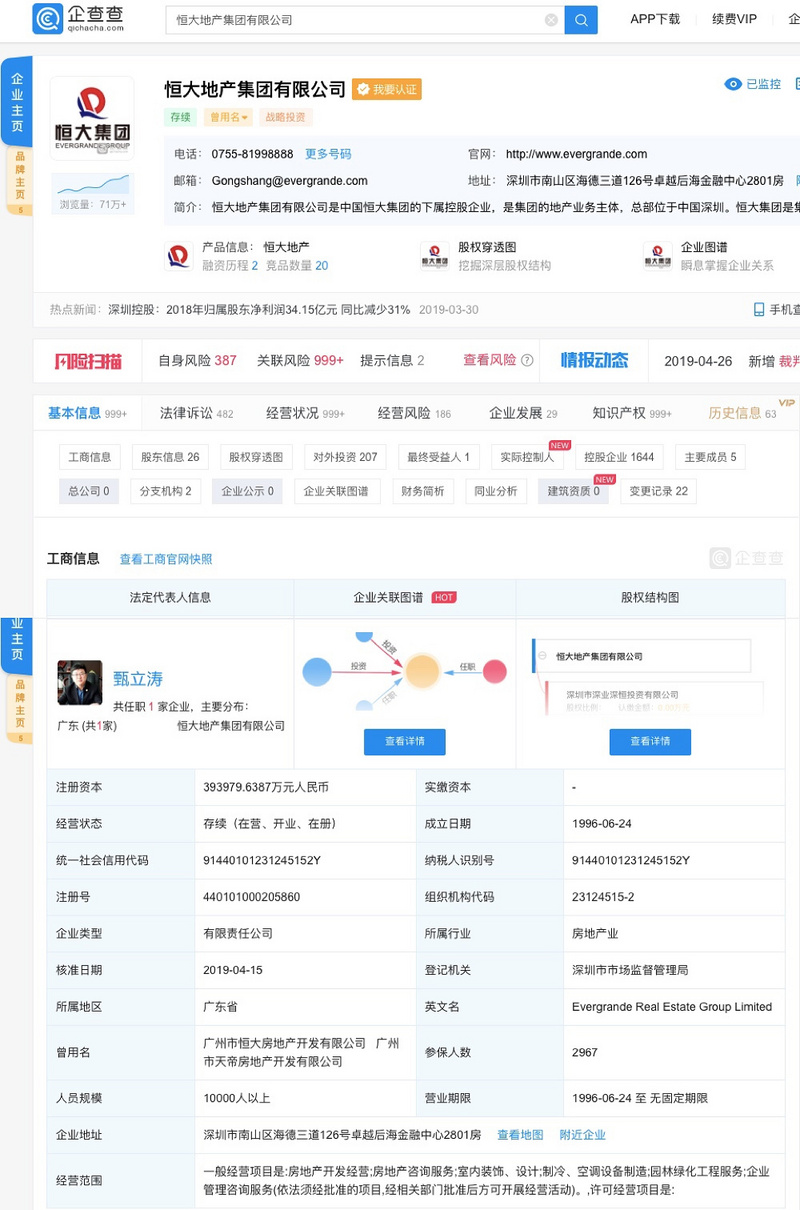
Task: Click the blue search magnifier button
Action: [x=581, y=20]
